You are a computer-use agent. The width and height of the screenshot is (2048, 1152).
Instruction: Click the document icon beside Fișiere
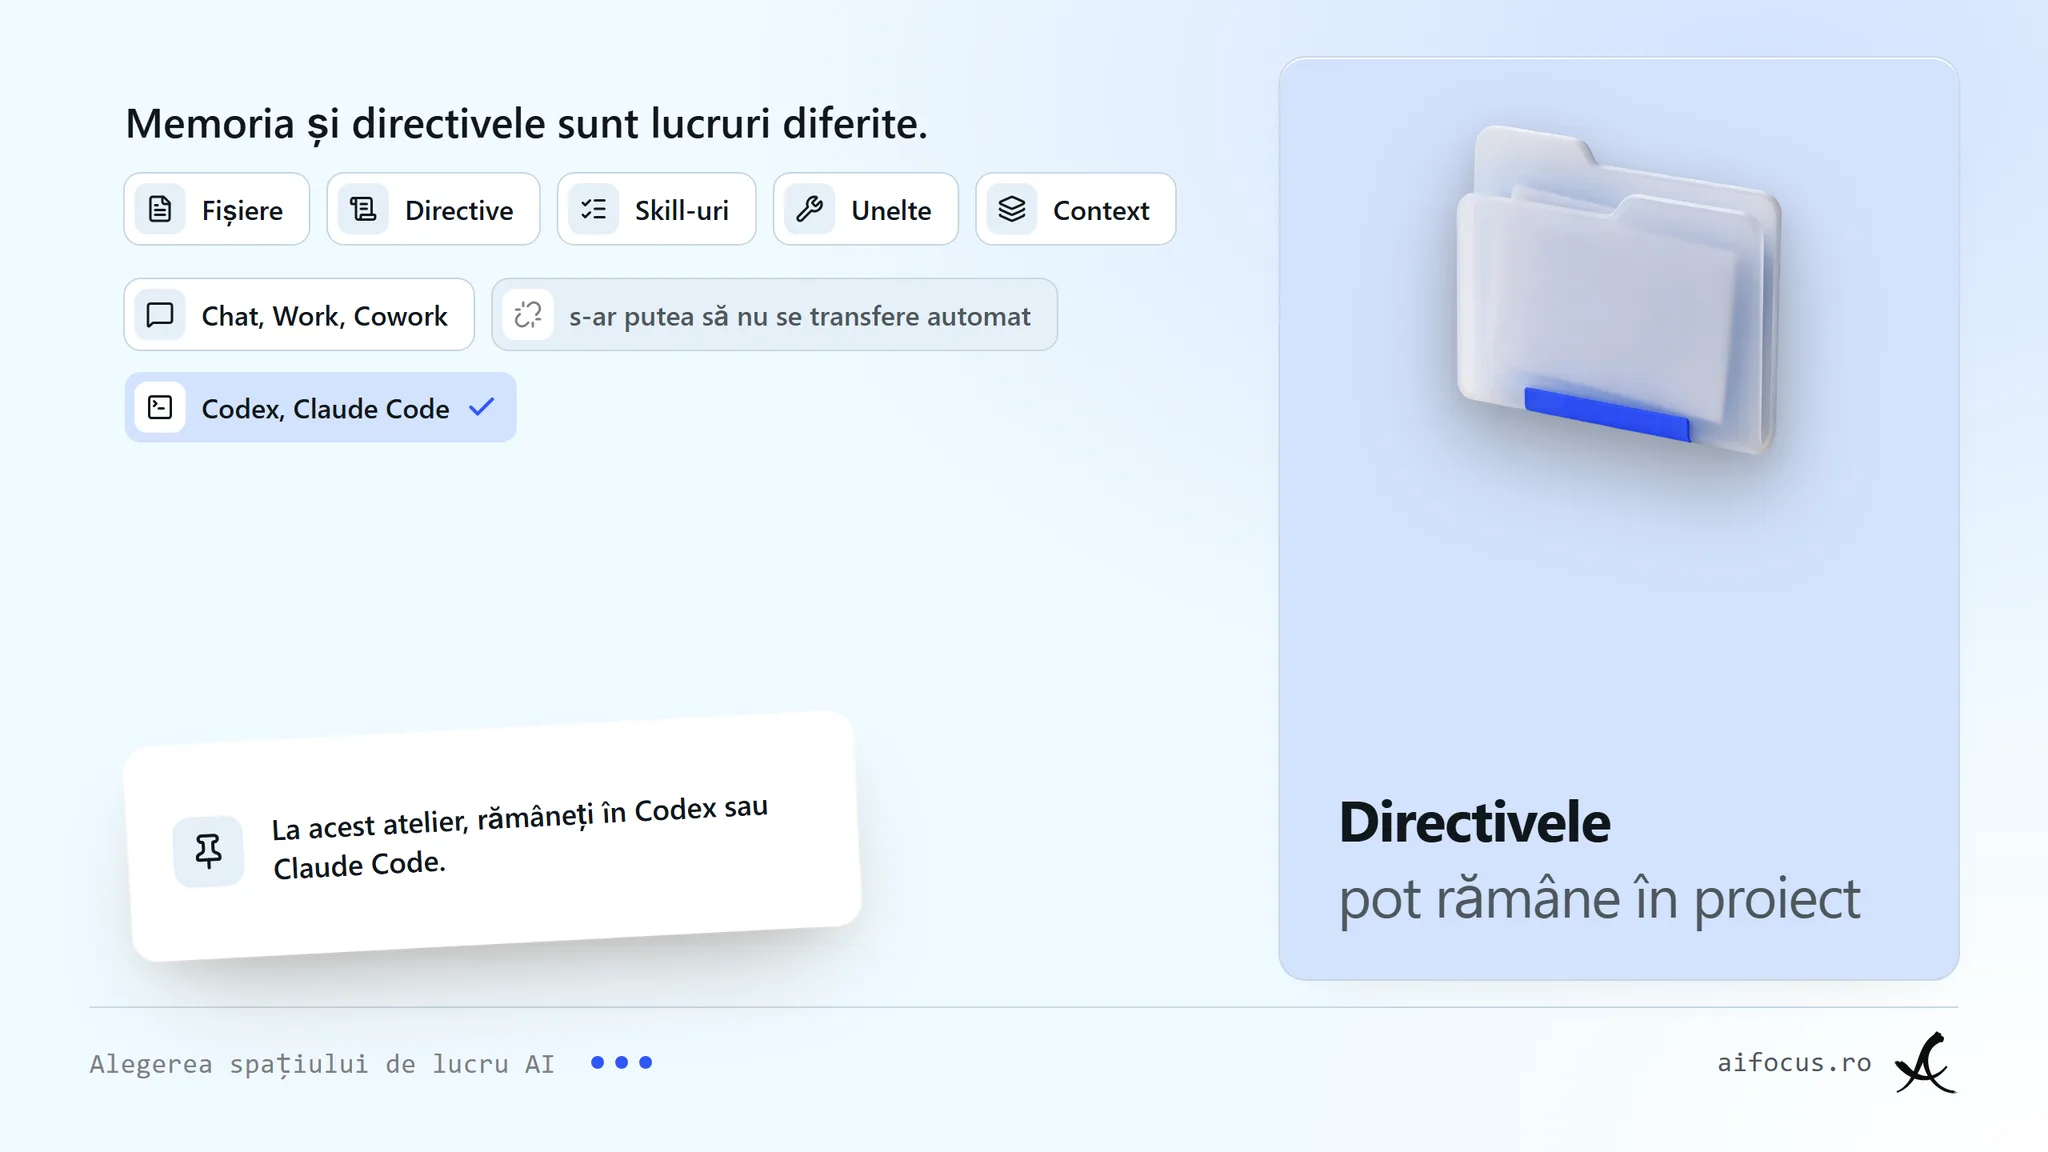pyautogui.click(x=160, y=209)
